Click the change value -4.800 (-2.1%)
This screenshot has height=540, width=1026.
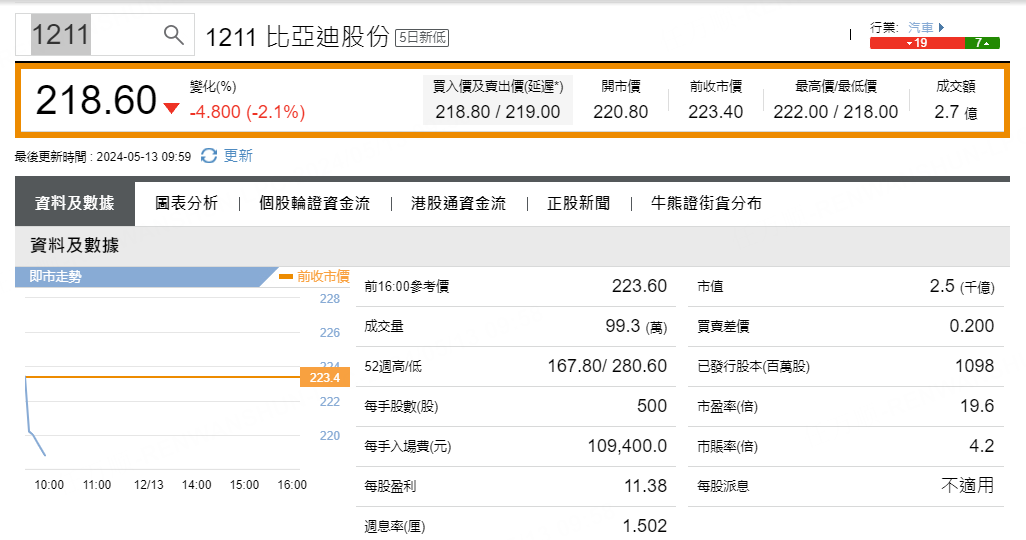(x=247, y=112)
